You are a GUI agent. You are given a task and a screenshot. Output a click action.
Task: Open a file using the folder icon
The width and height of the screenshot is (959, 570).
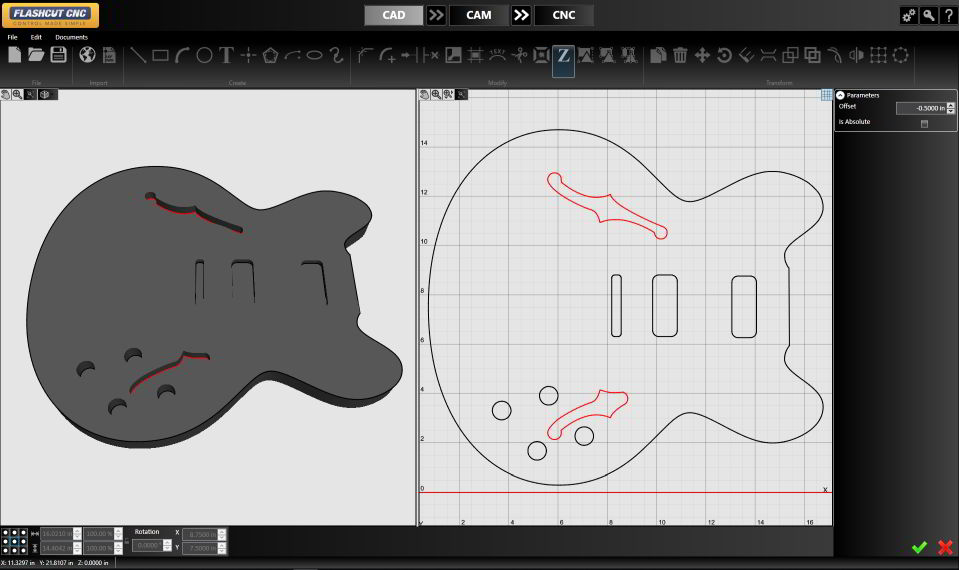tap(36, 55)
